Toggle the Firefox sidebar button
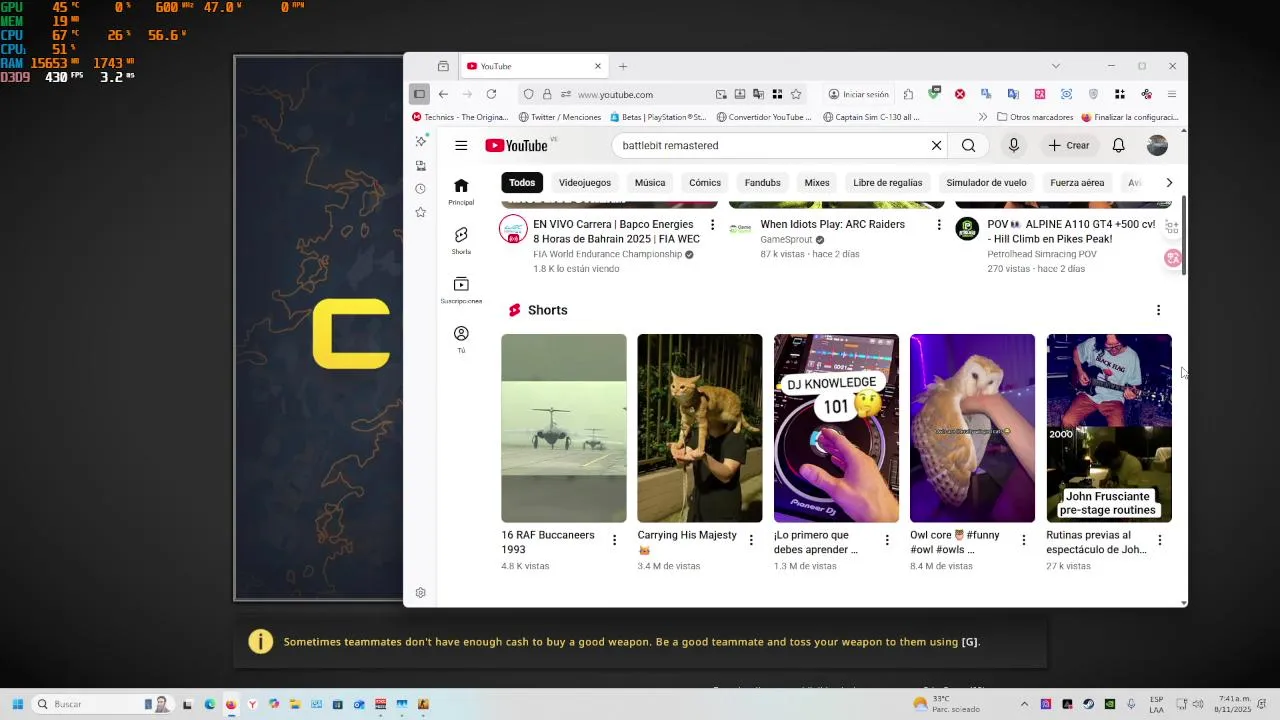The image size is (1280, 720). point(419,94)
